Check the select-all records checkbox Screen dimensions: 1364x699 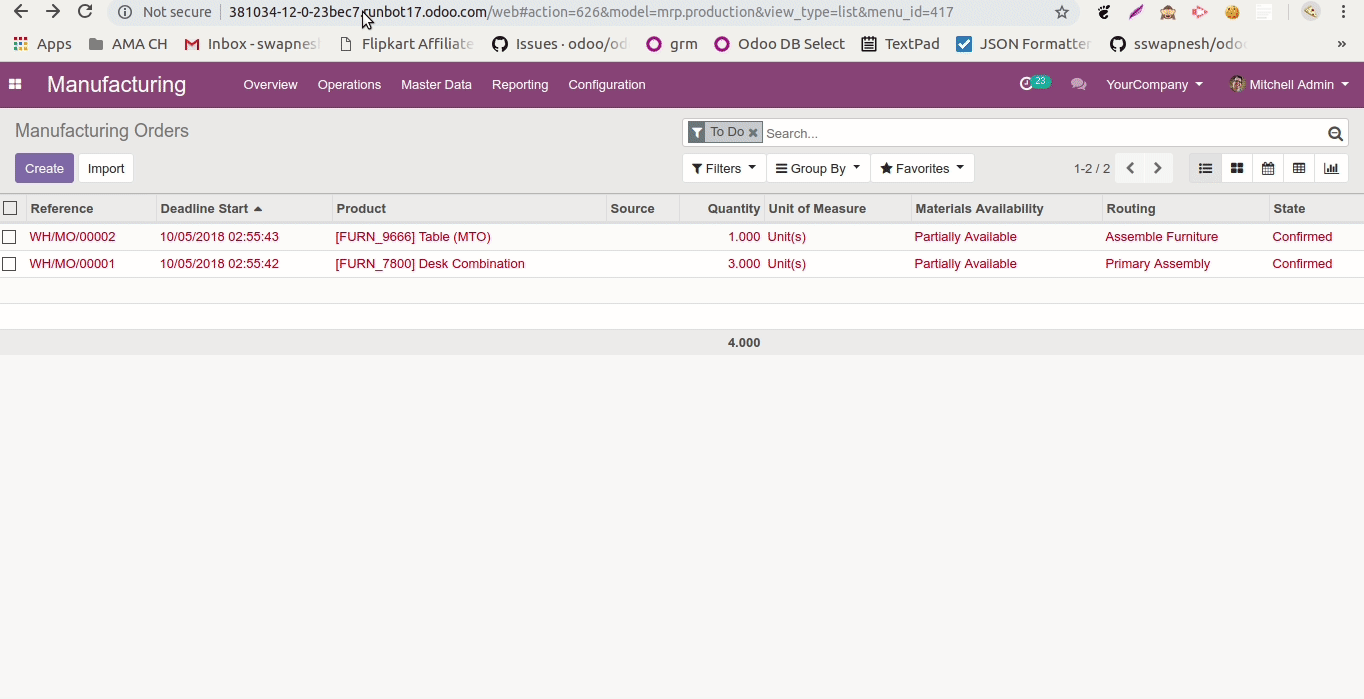pyautogui.click(x=9, y=208)
